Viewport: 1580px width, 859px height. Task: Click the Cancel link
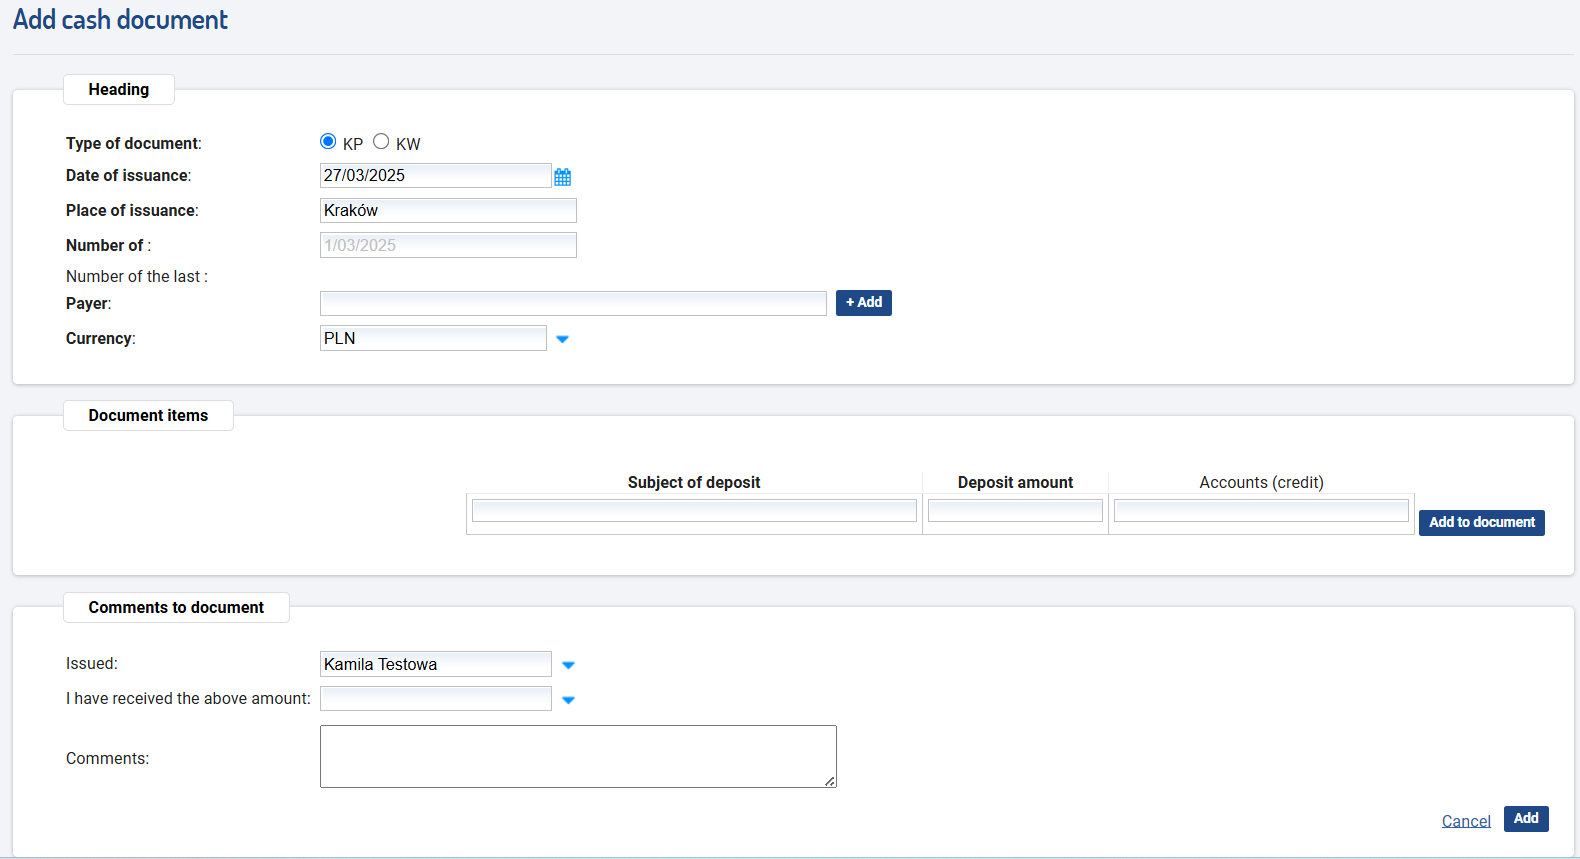pyautogui.click(x=1465, y=821)
